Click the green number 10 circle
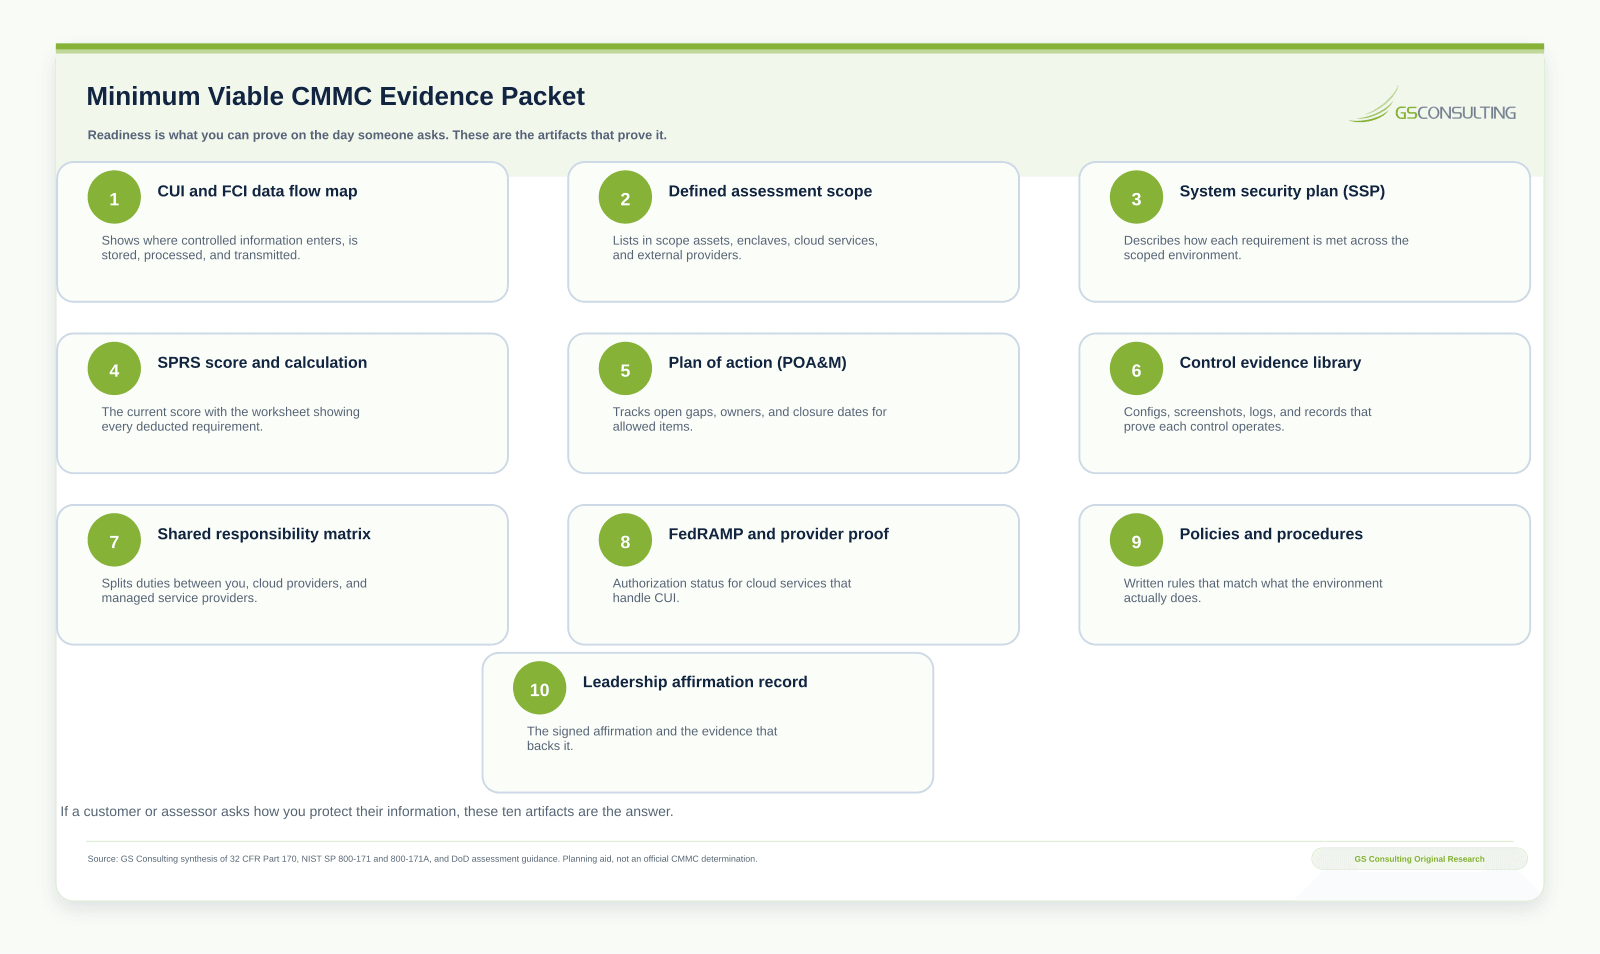This screenshot has width=1600, height=954. point(539,689)
